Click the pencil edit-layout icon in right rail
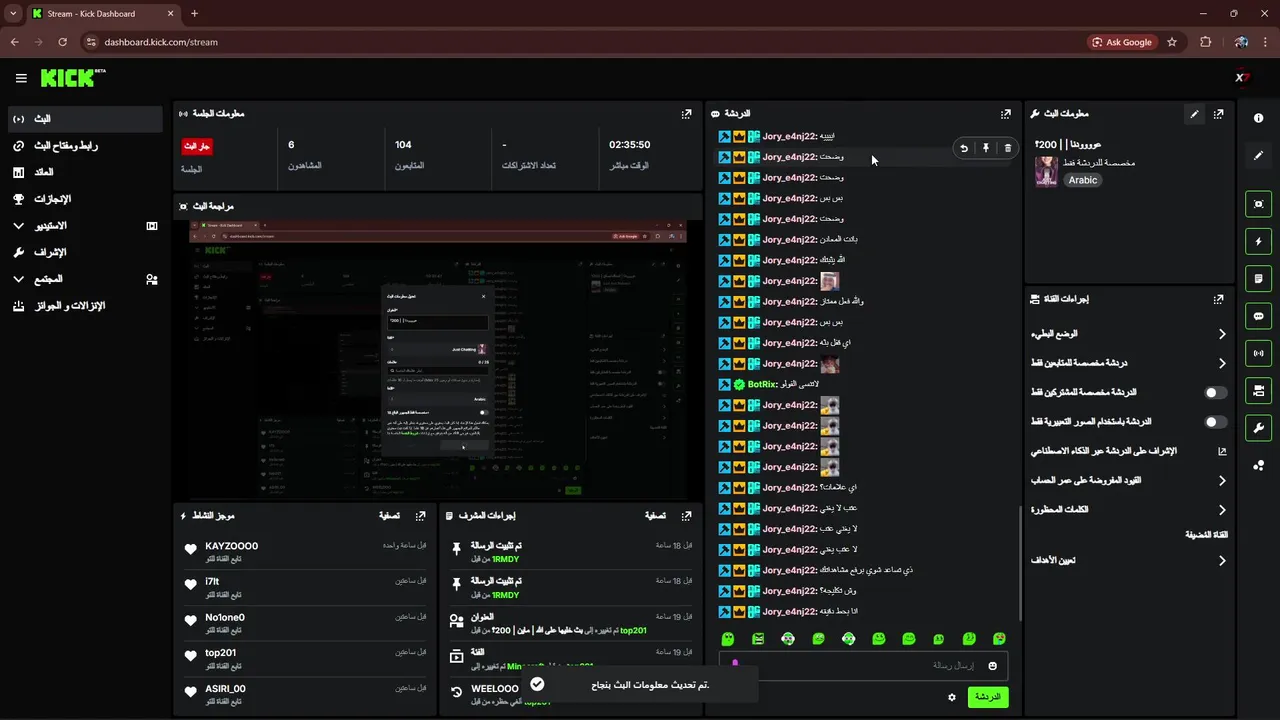 click(1258, 156)
